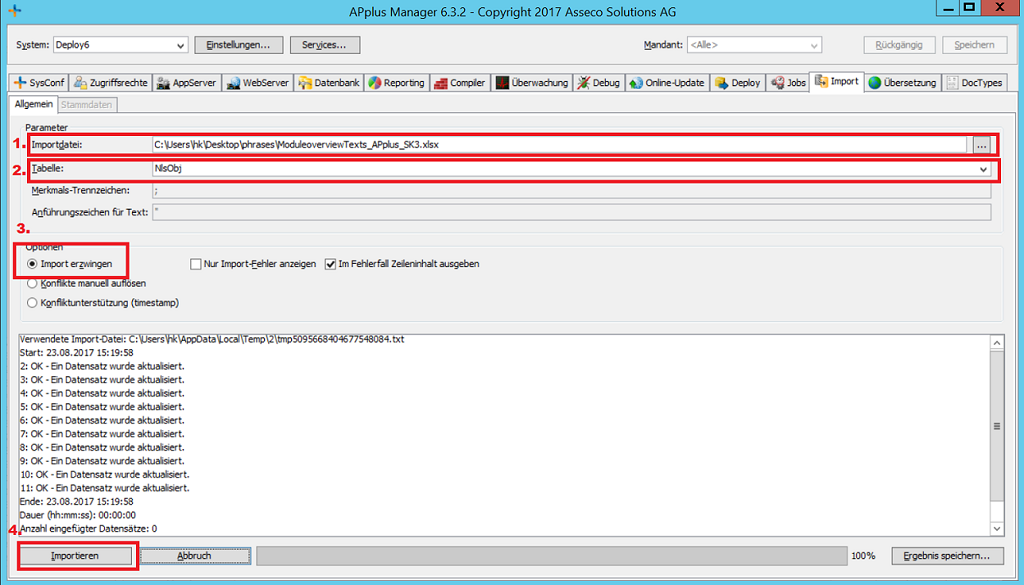
Task: Select the Compiler brick icon tab
Action: (440, 83)
